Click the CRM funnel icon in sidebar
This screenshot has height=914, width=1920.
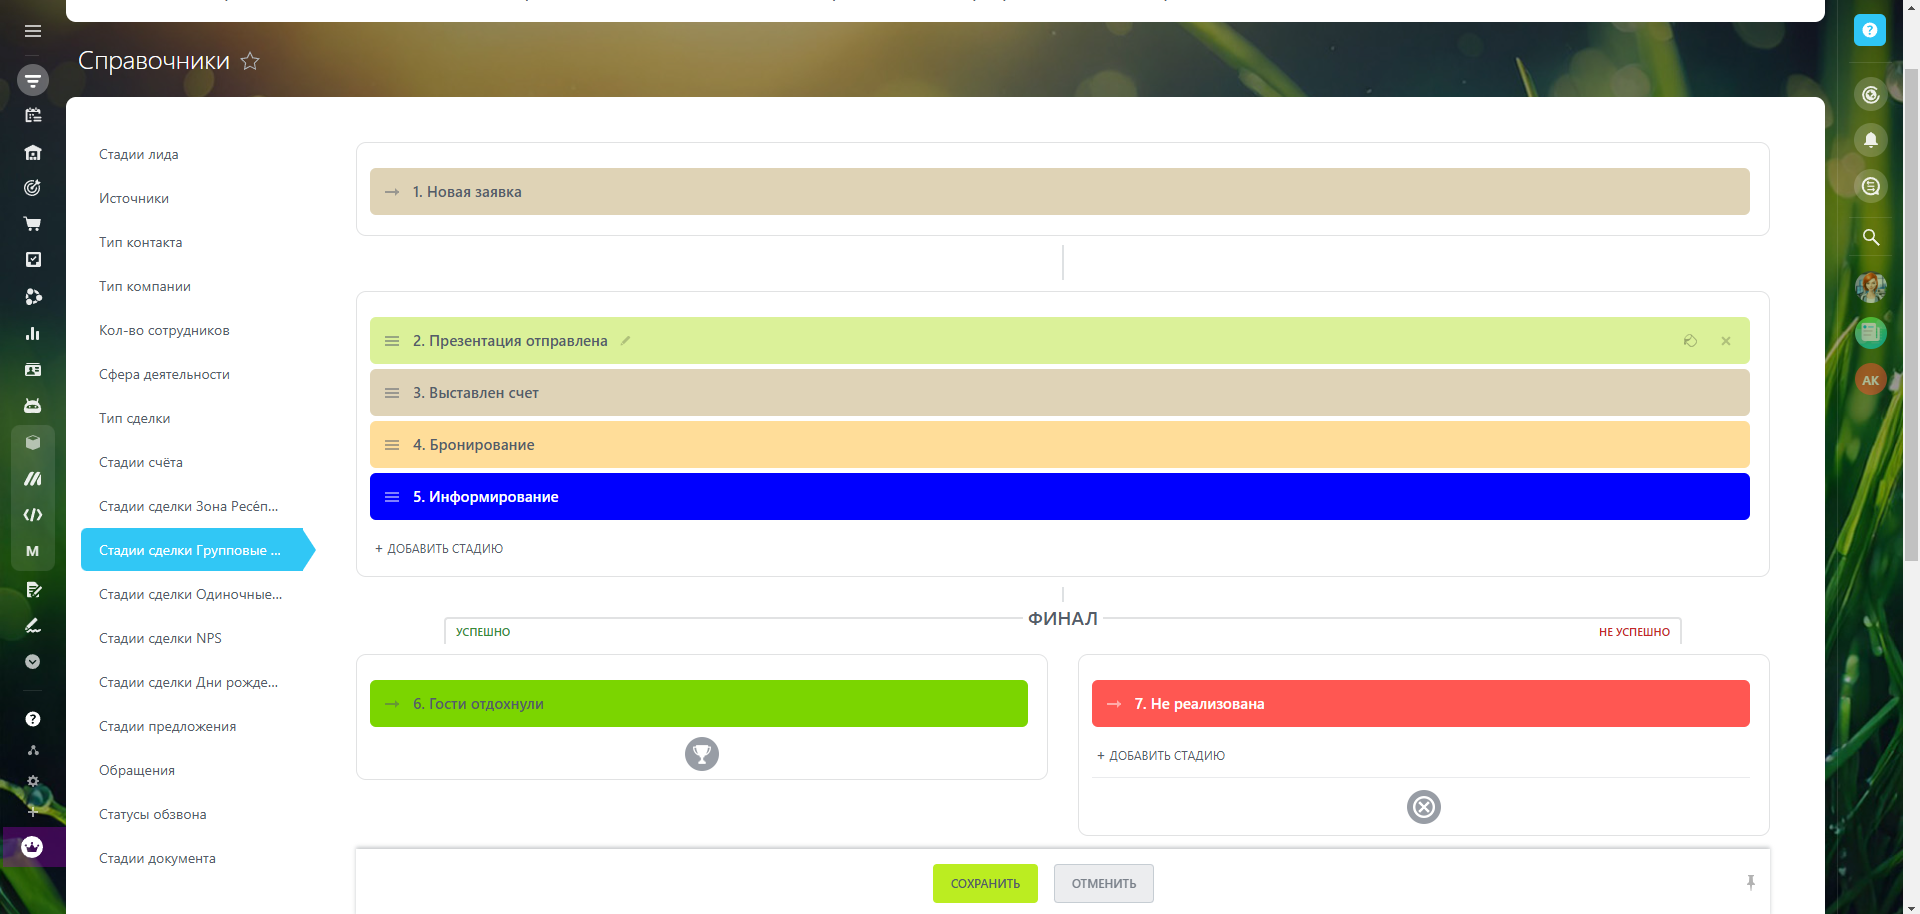(33, 80)
